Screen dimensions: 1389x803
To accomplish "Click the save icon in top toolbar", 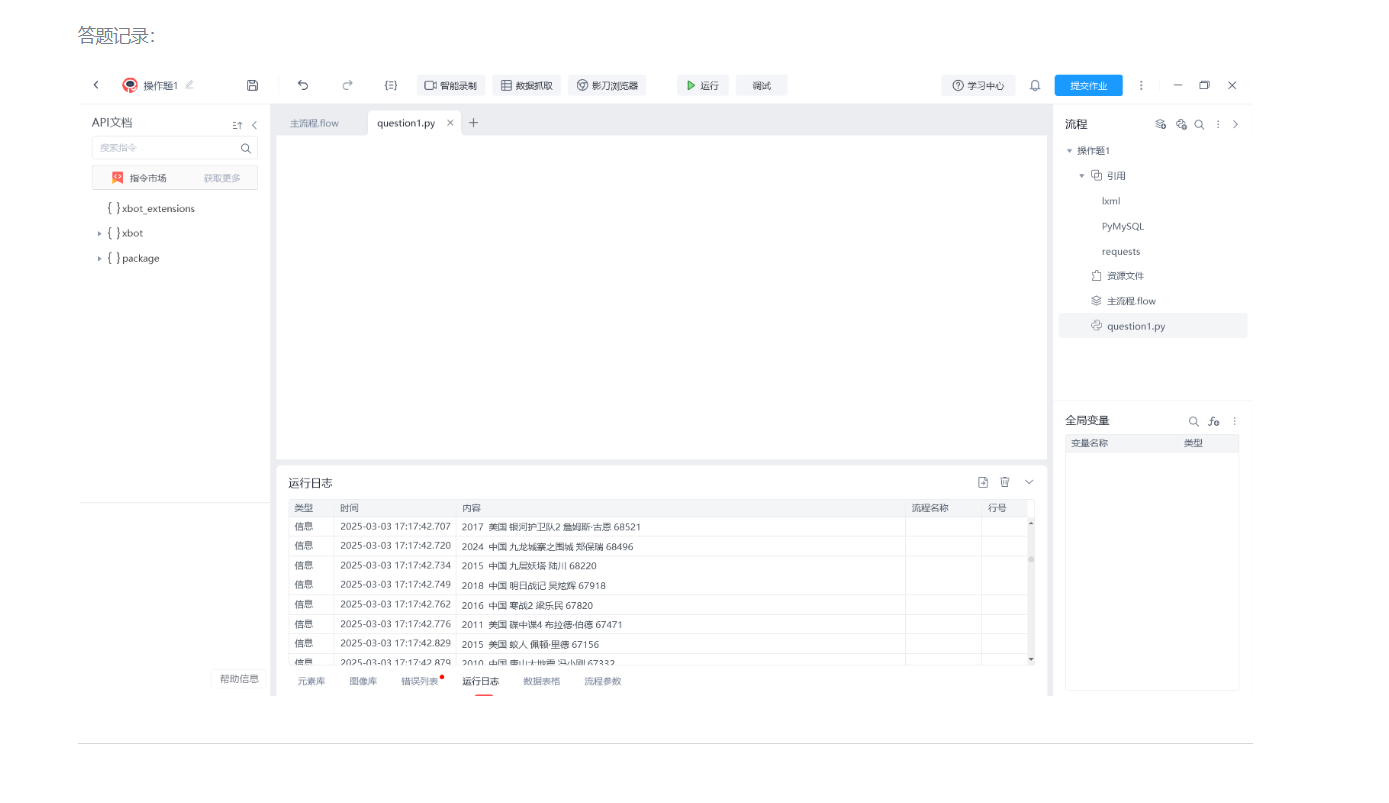I will pyautogui.click(x=252, y=86).
